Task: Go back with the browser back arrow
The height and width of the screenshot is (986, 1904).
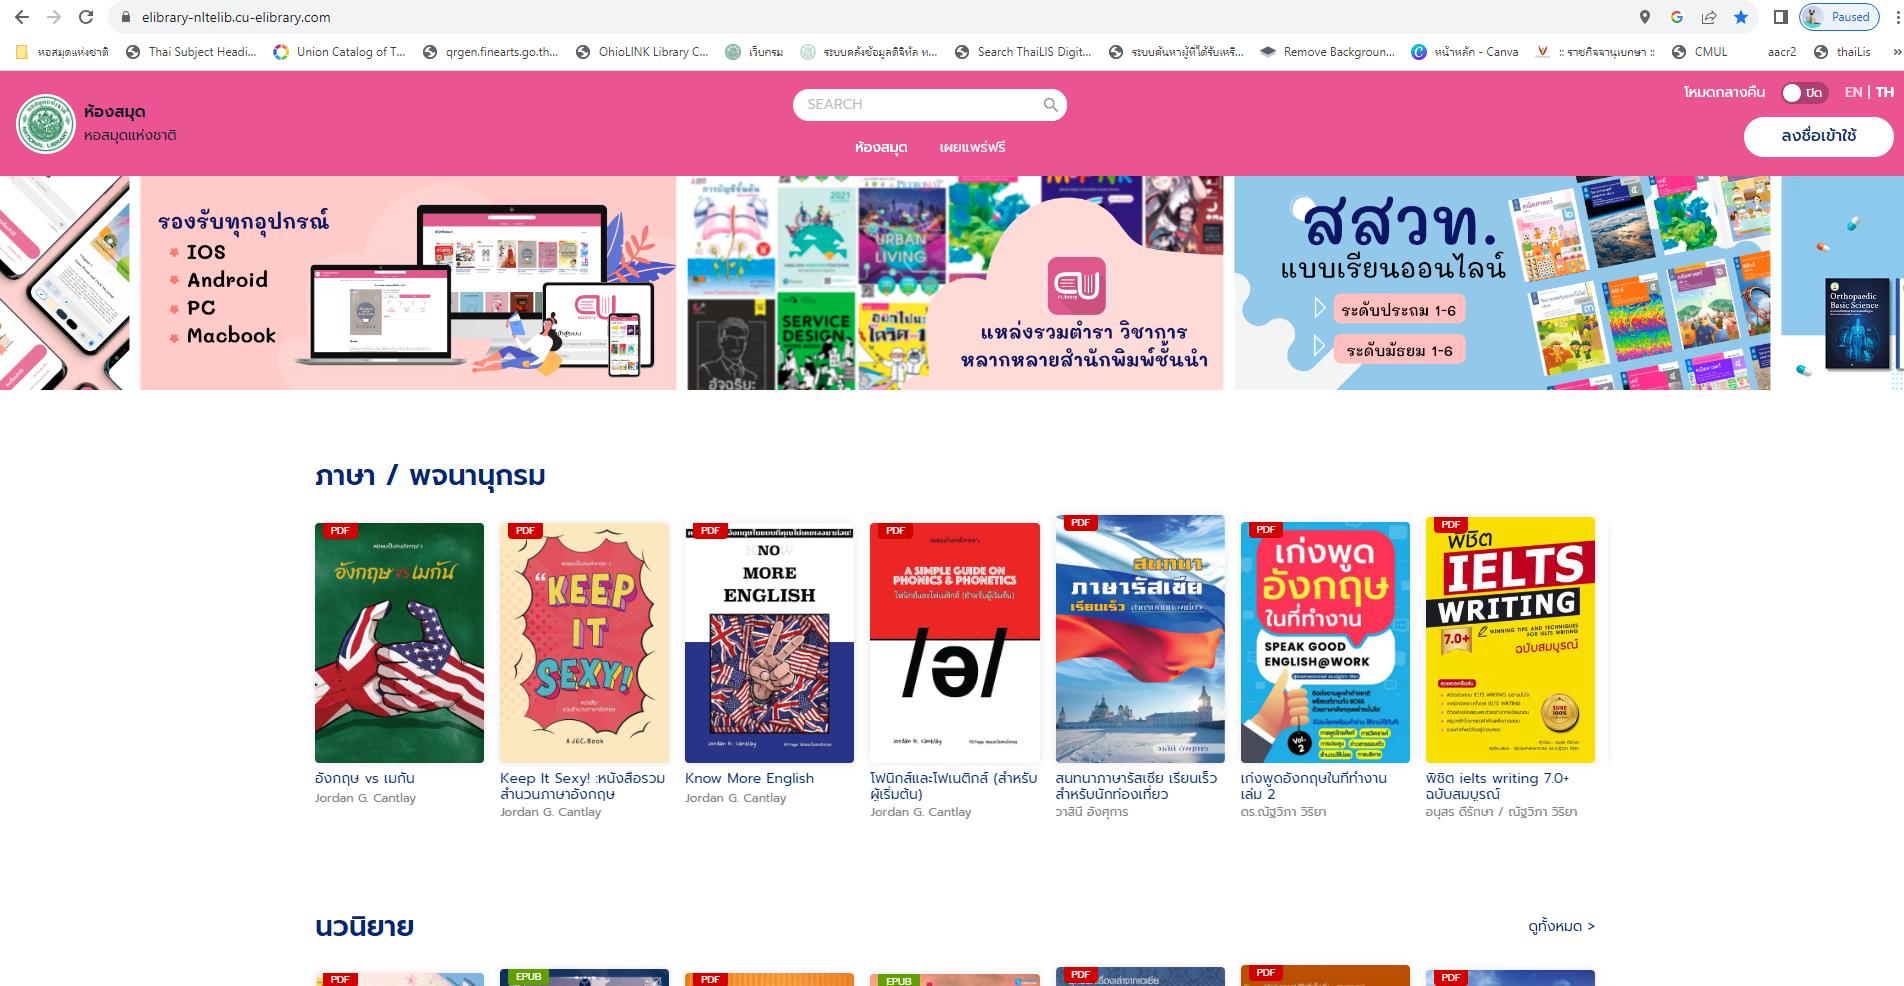Action: [x=22, y=17]
